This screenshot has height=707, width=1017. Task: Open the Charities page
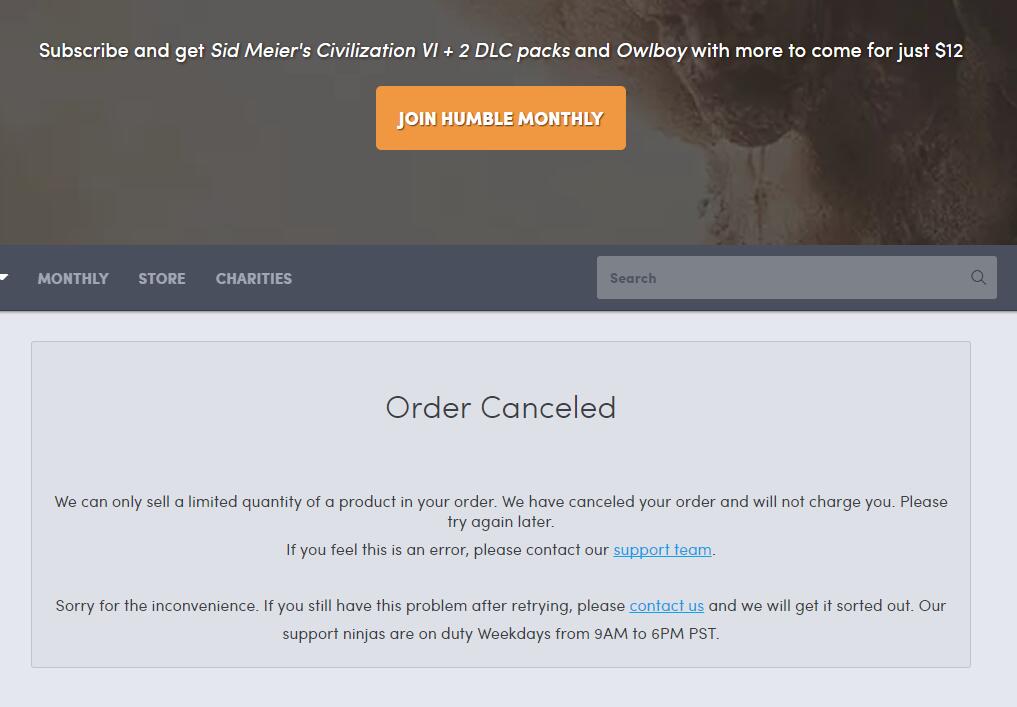[254, 279]
